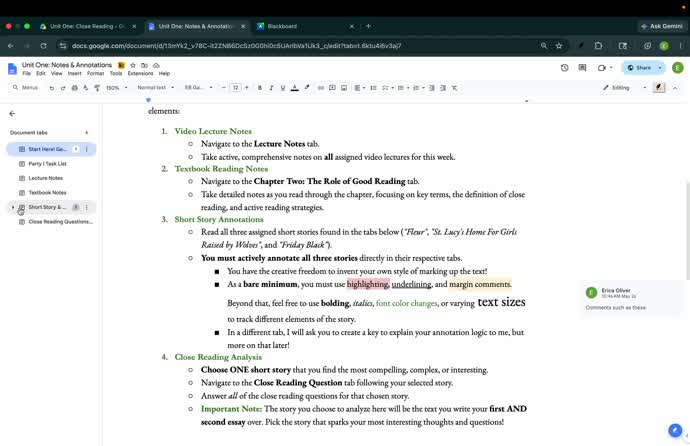Run spelling and grammar check

tap(85, 88)
